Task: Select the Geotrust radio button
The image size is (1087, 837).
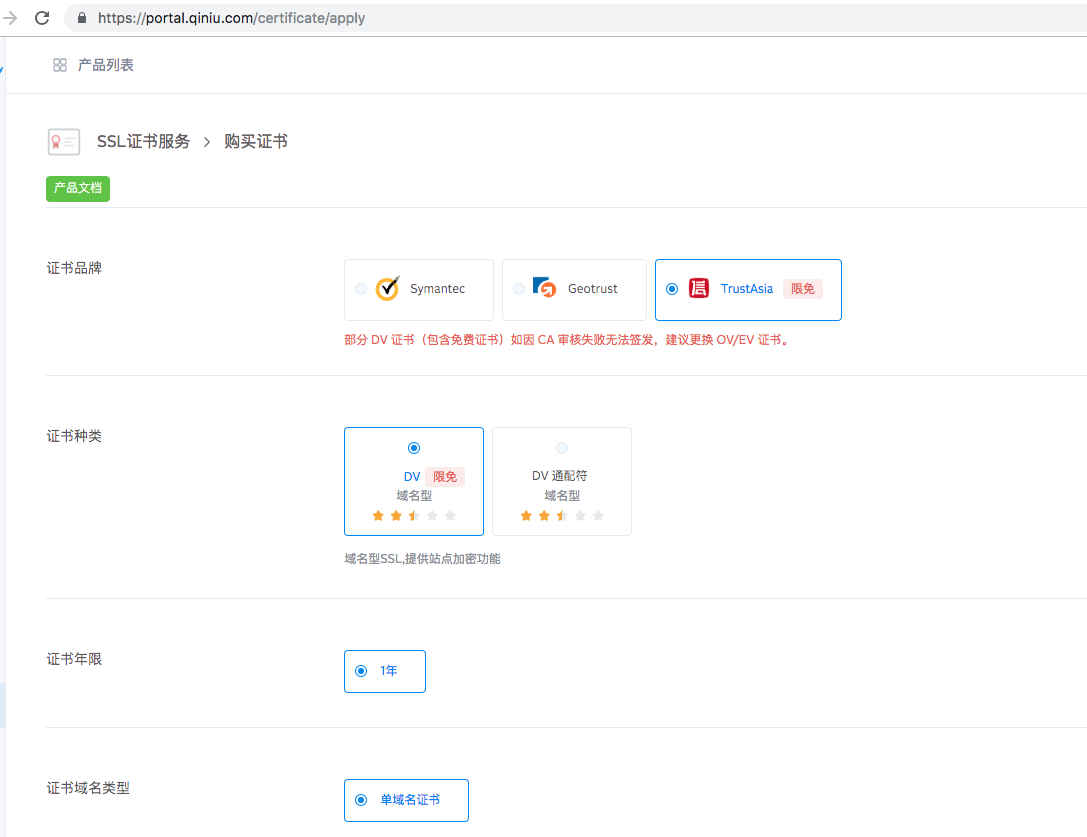Action: 519,289
